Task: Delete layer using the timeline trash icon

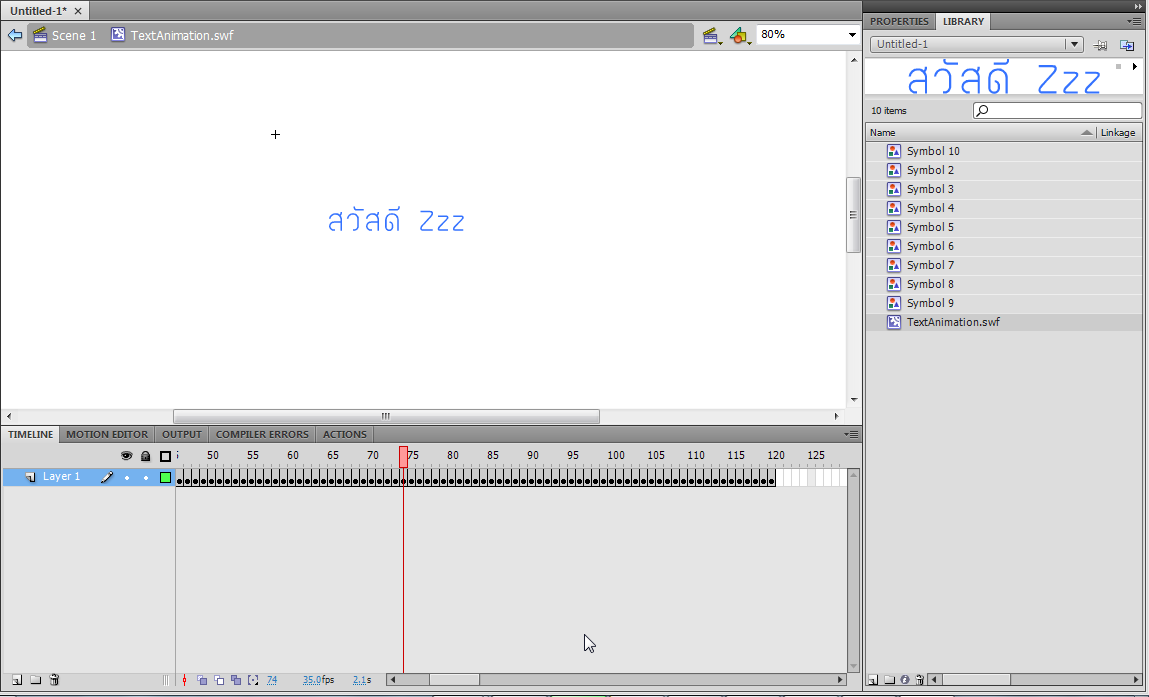Action: (54, 680)
